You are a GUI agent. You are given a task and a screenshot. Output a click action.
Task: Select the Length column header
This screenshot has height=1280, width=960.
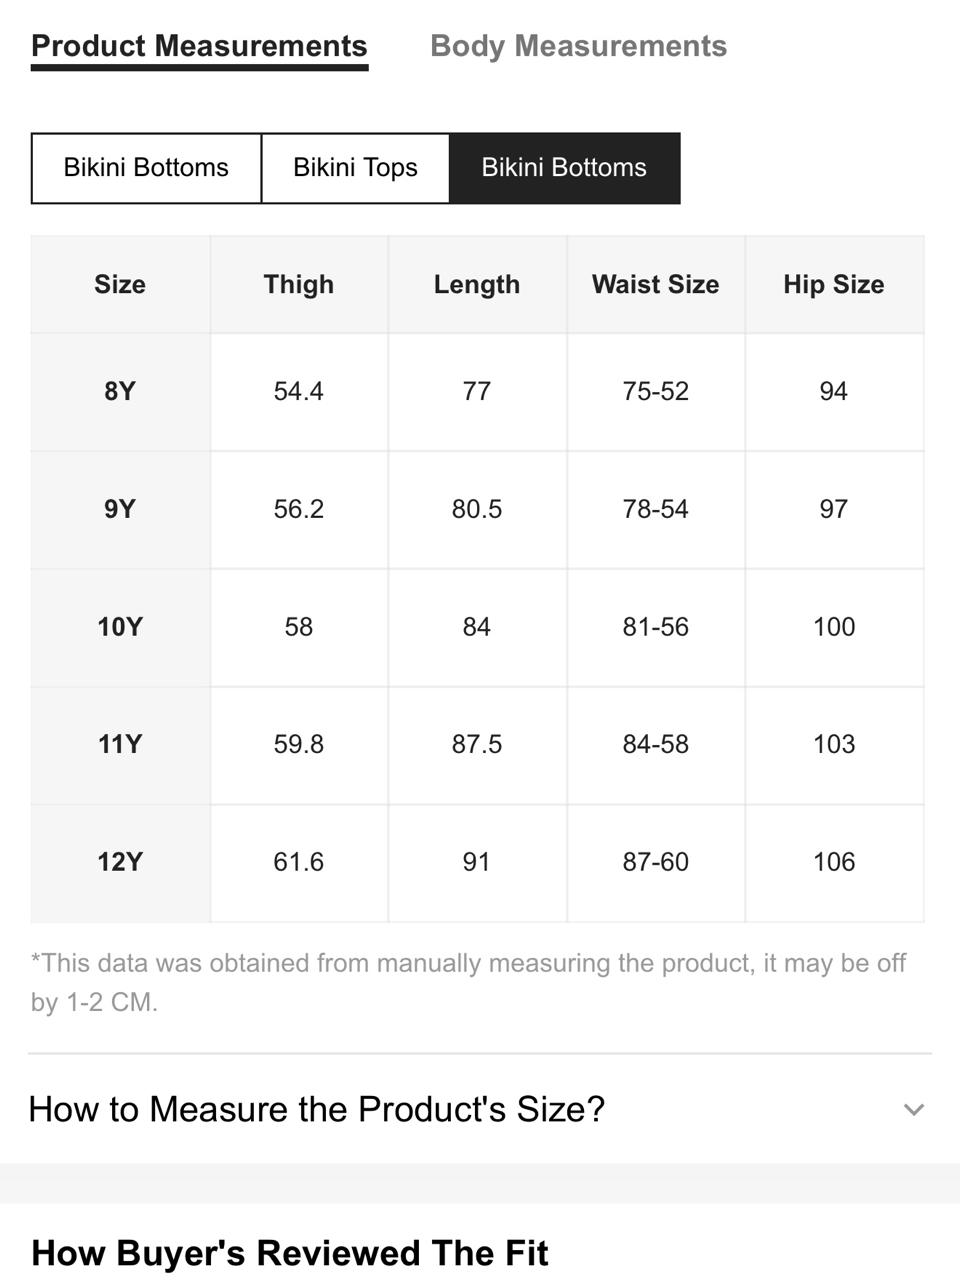[477, 285]
